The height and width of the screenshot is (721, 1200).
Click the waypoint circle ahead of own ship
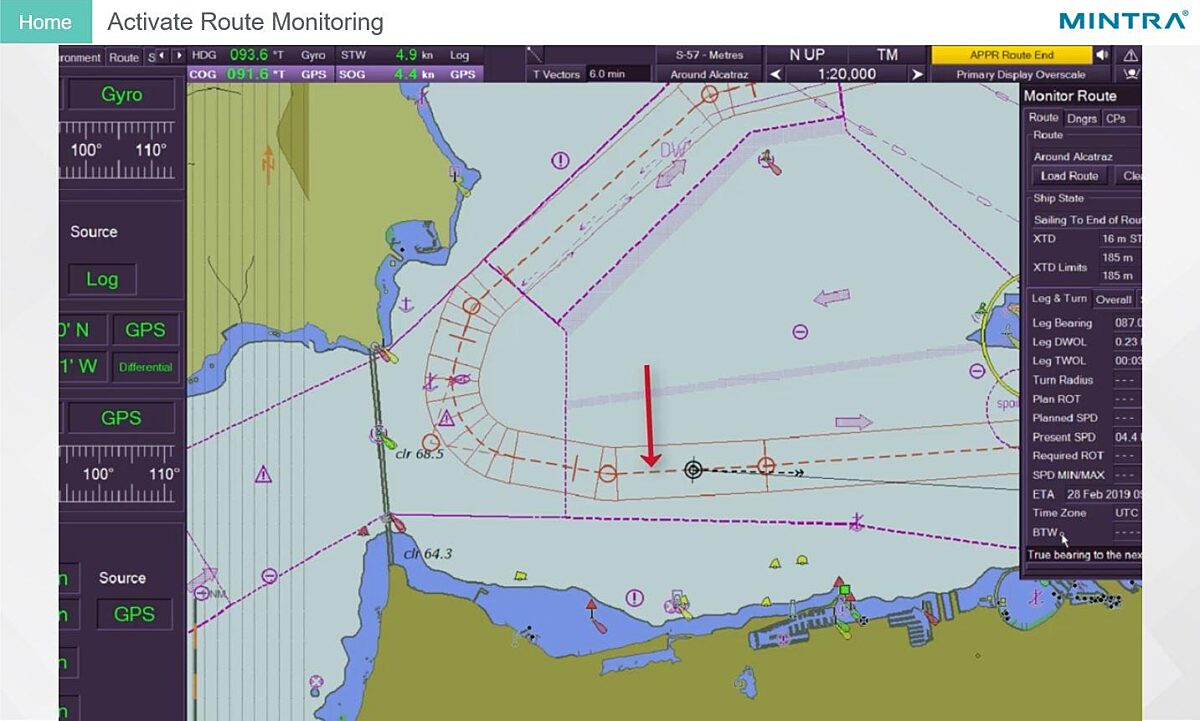point(766,465)
